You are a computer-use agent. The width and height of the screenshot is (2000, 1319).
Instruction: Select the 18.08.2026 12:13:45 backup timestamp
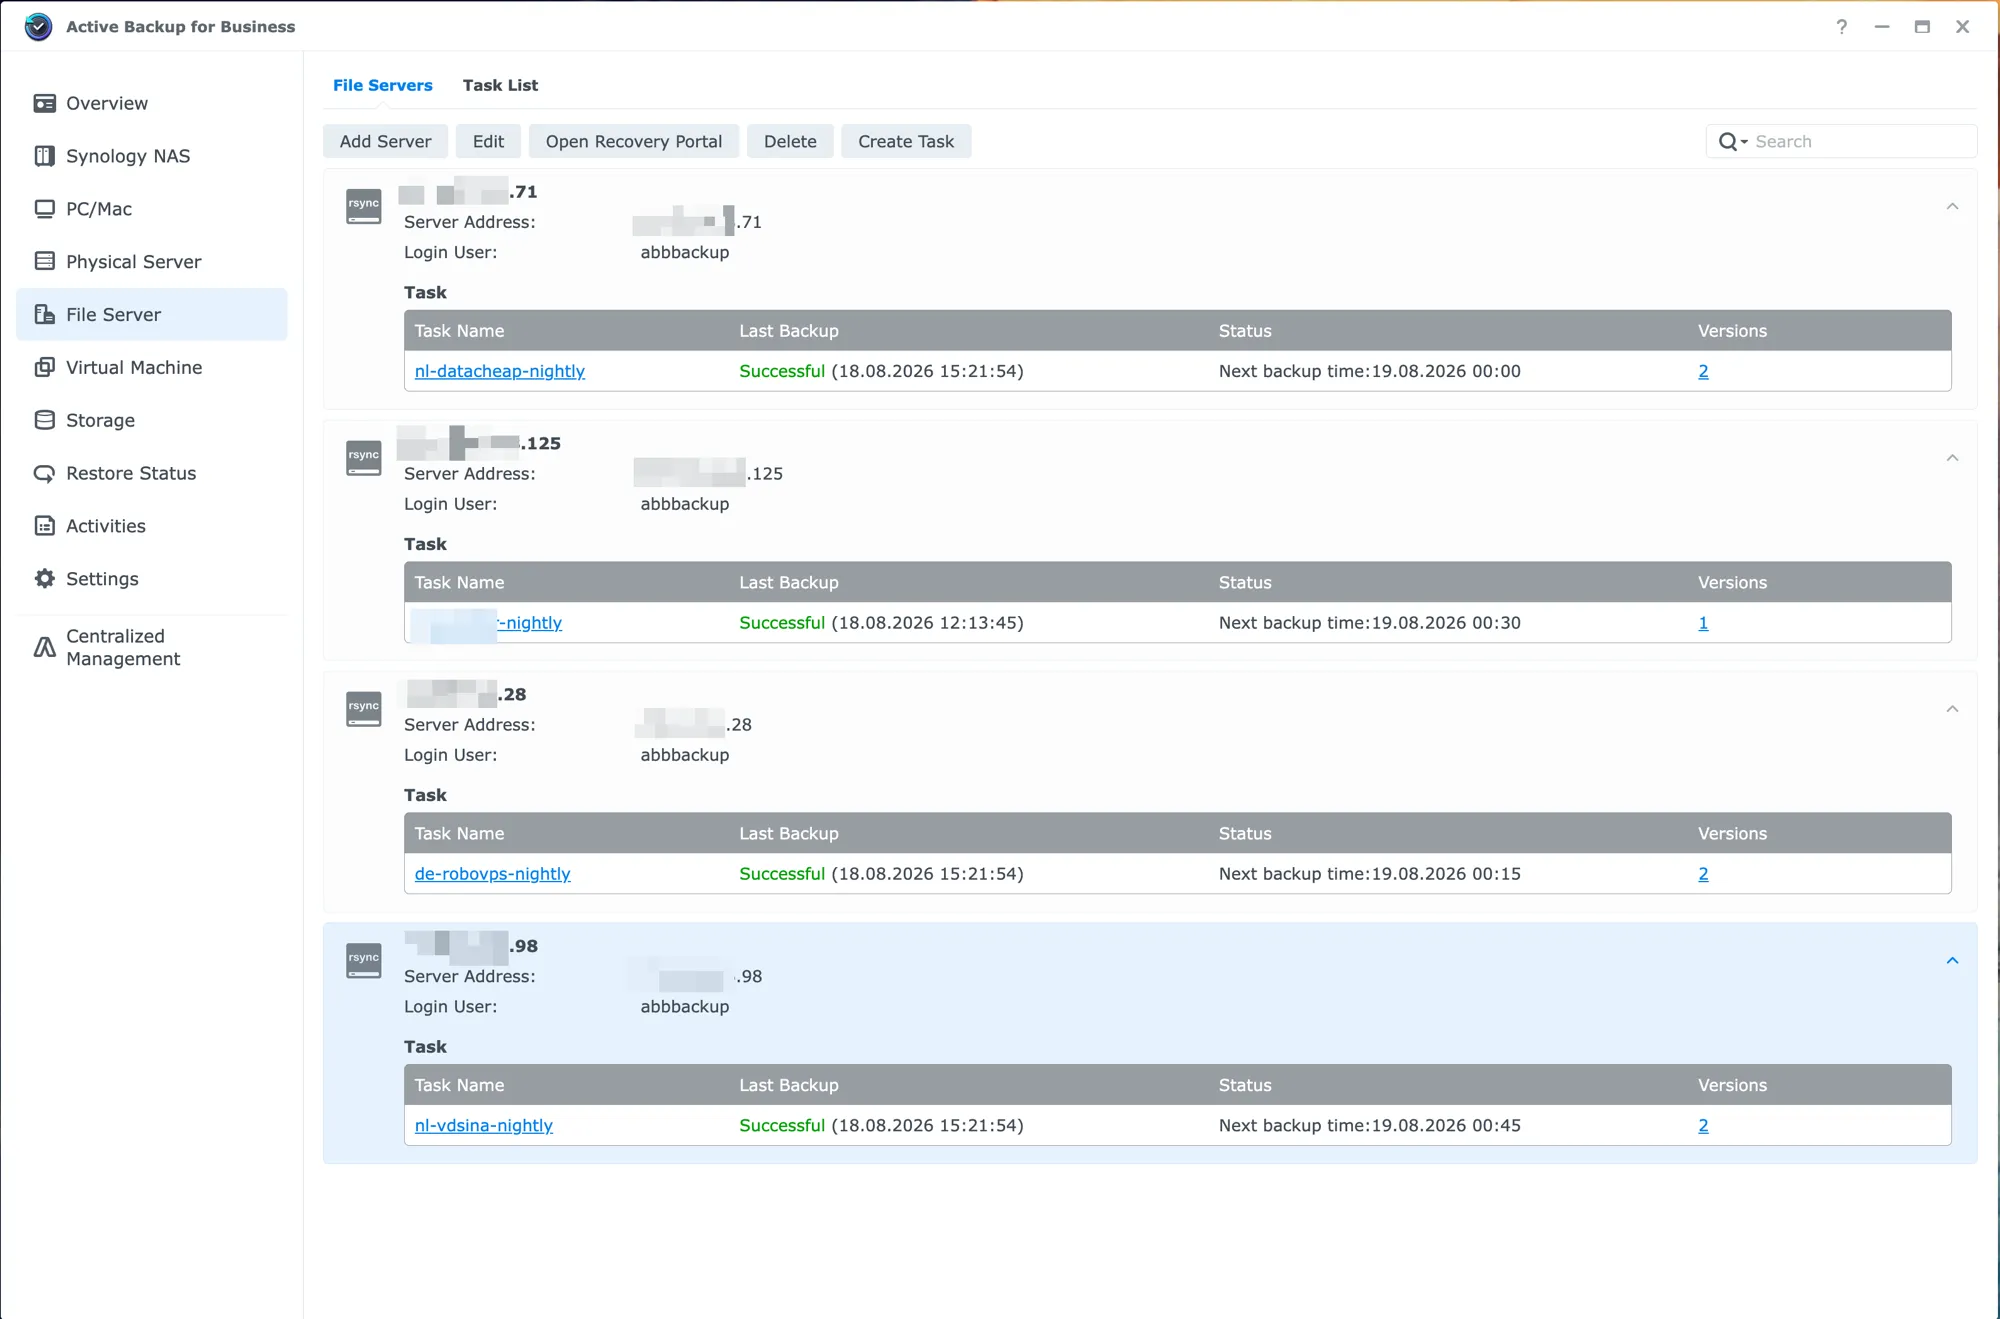pyautogui.click(x=927, y=623)
